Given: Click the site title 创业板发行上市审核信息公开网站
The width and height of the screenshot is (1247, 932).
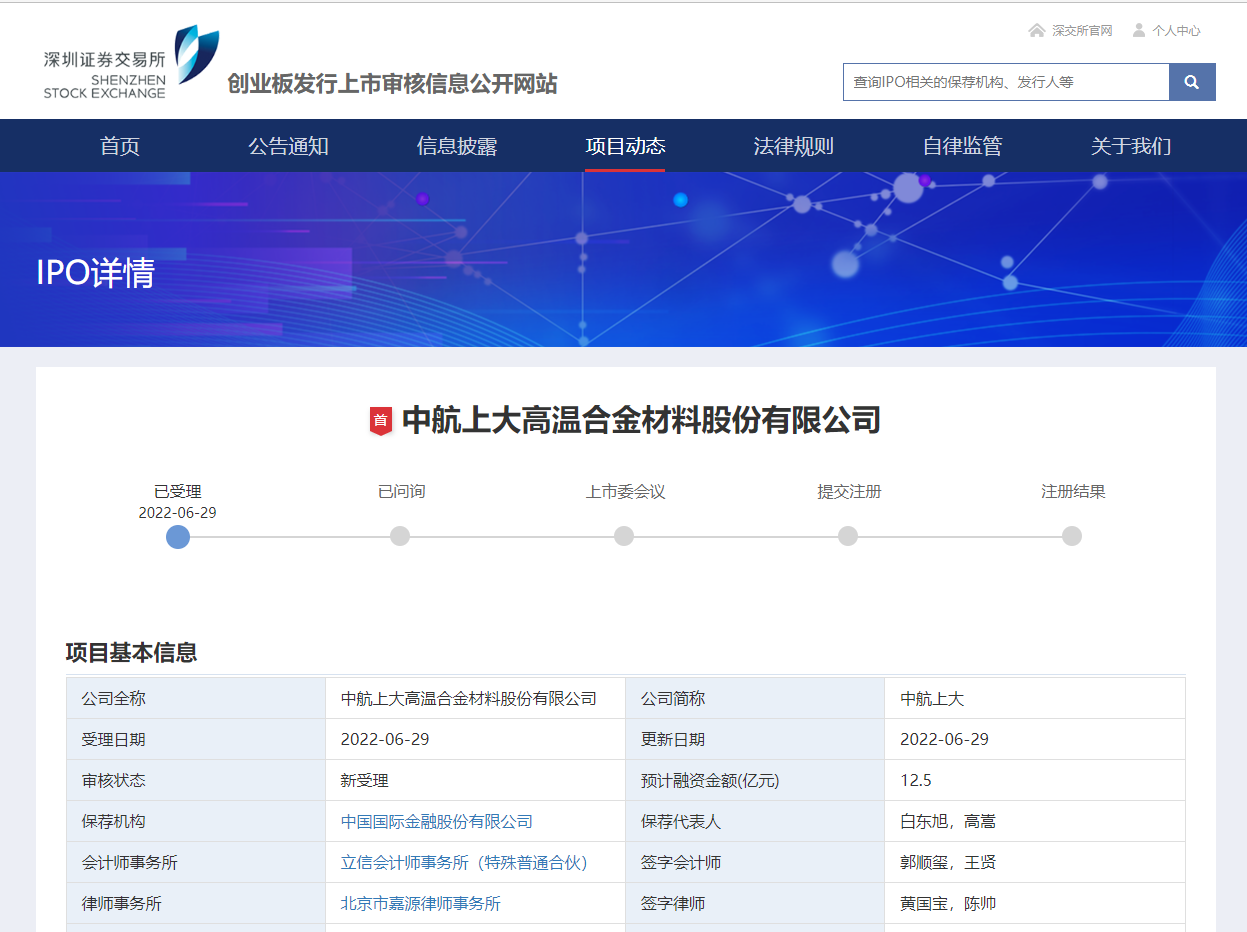Looking at the screenshot, I should click(x=392, y=84).
